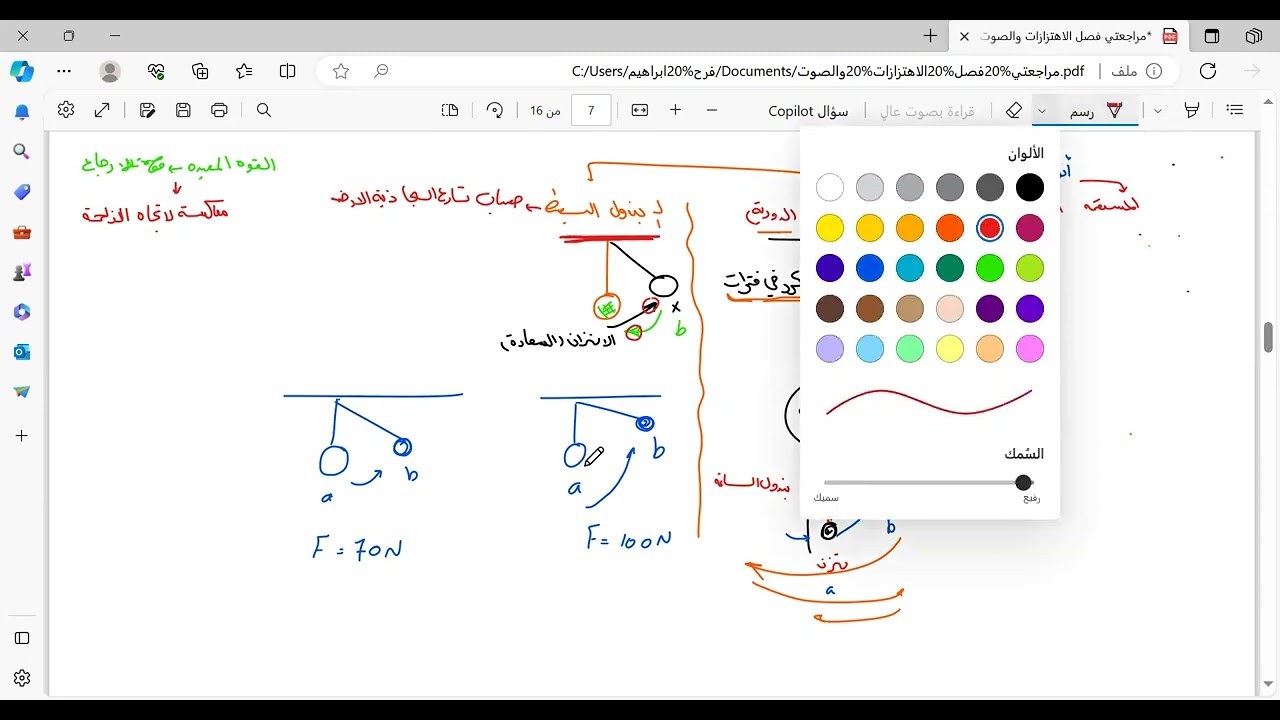This screenshot has width=1280, height=720.
Task: Click the split screen icon
Action: coord(288,71)
